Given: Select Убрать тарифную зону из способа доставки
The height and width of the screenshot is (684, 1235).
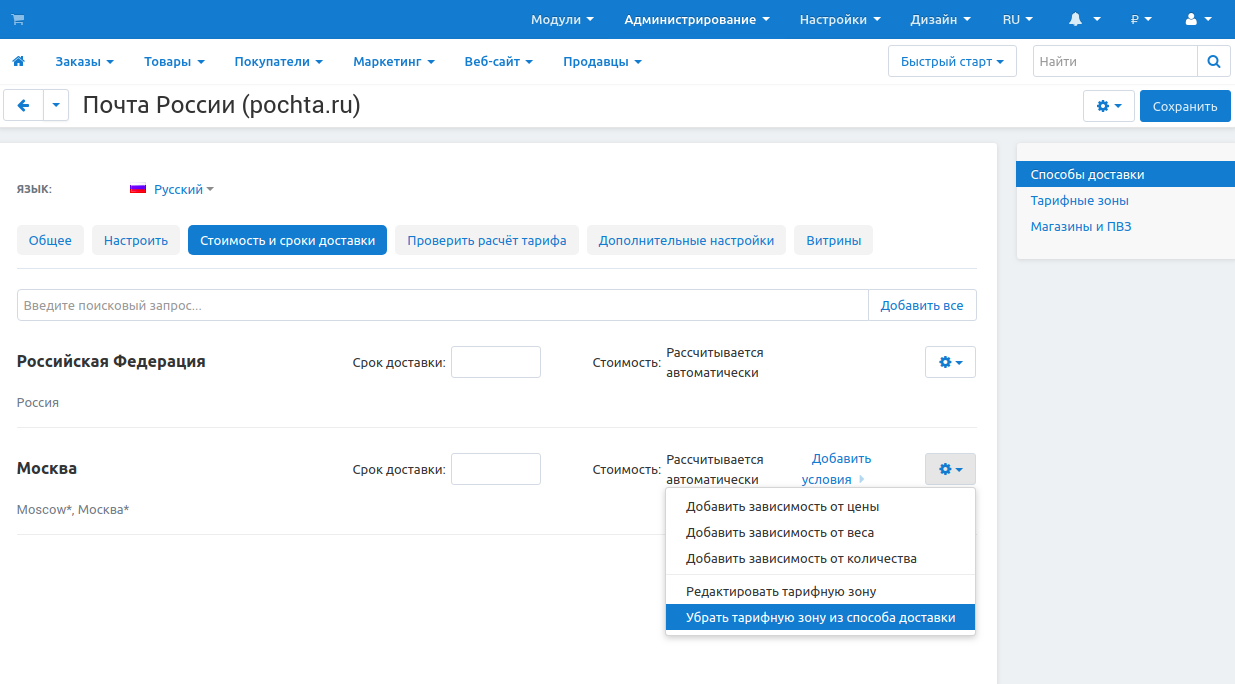Looking at the screenshot, I should pyautogui.click(x=820, y=618).
